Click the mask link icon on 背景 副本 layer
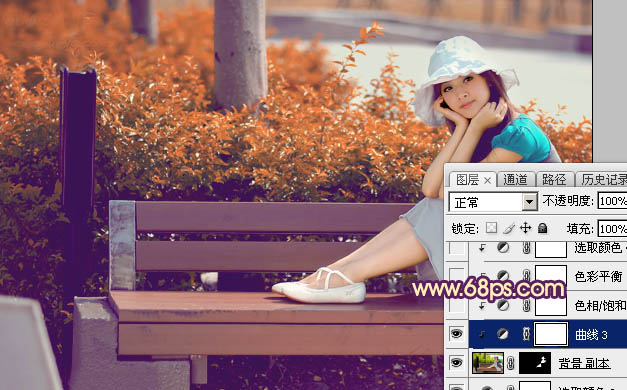The image size is (627, 390). [511, 363]
